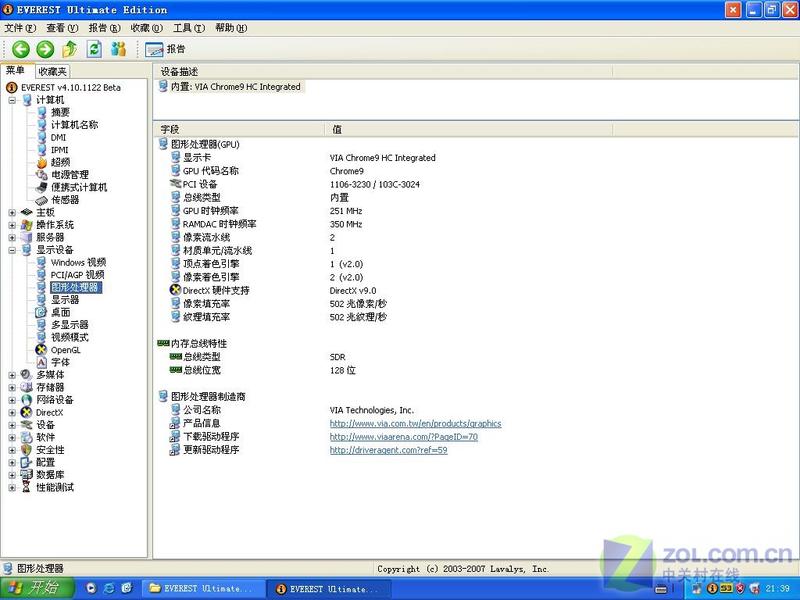
Task: Expand the 网络设备 tree node
Action: 12,400
